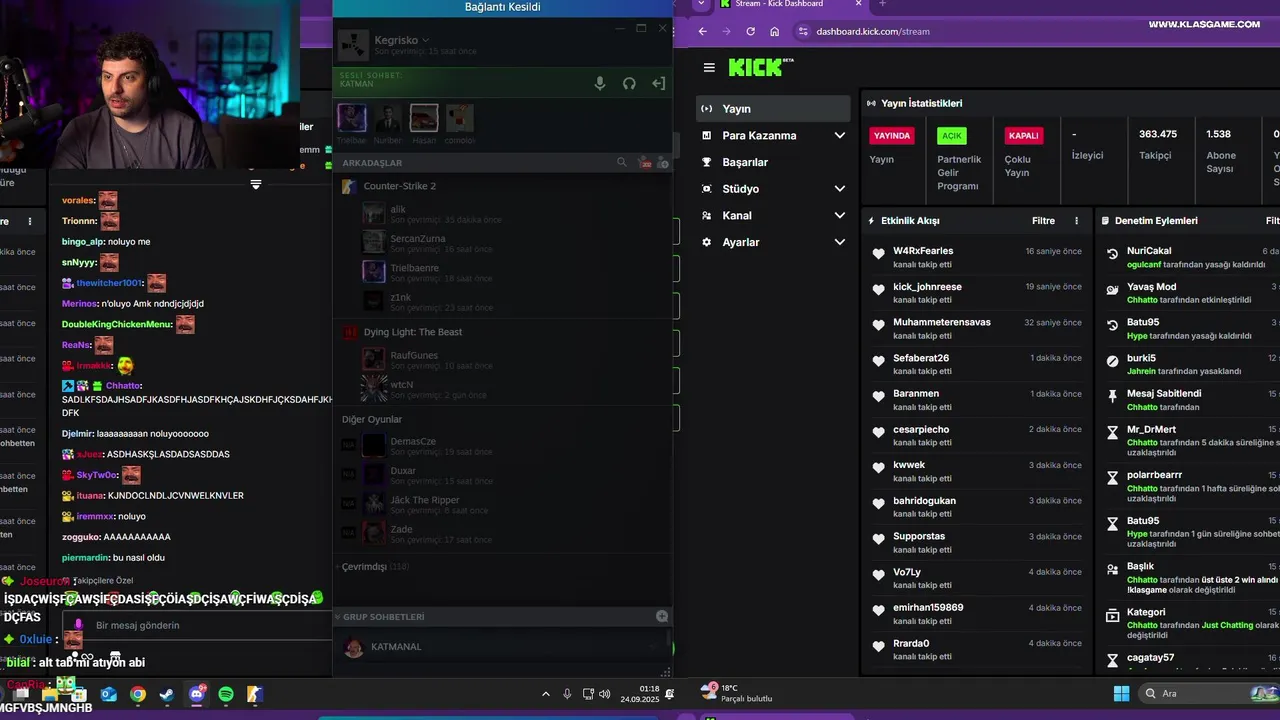The height and width of the screenshot is (720, 1280).
Task: Click follower kick_johnreese in activity feed
Action: click(x=927, y=287)
